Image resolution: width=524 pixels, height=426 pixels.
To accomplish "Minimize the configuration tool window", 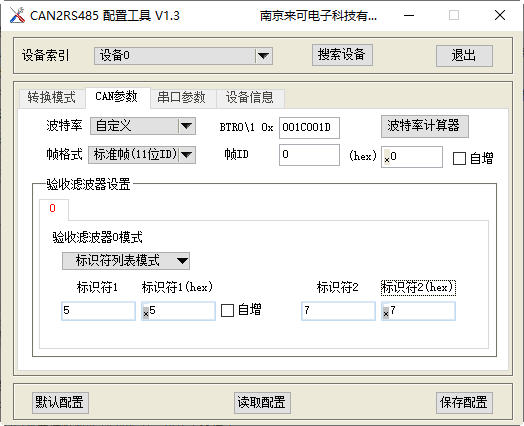I will 409,15.
